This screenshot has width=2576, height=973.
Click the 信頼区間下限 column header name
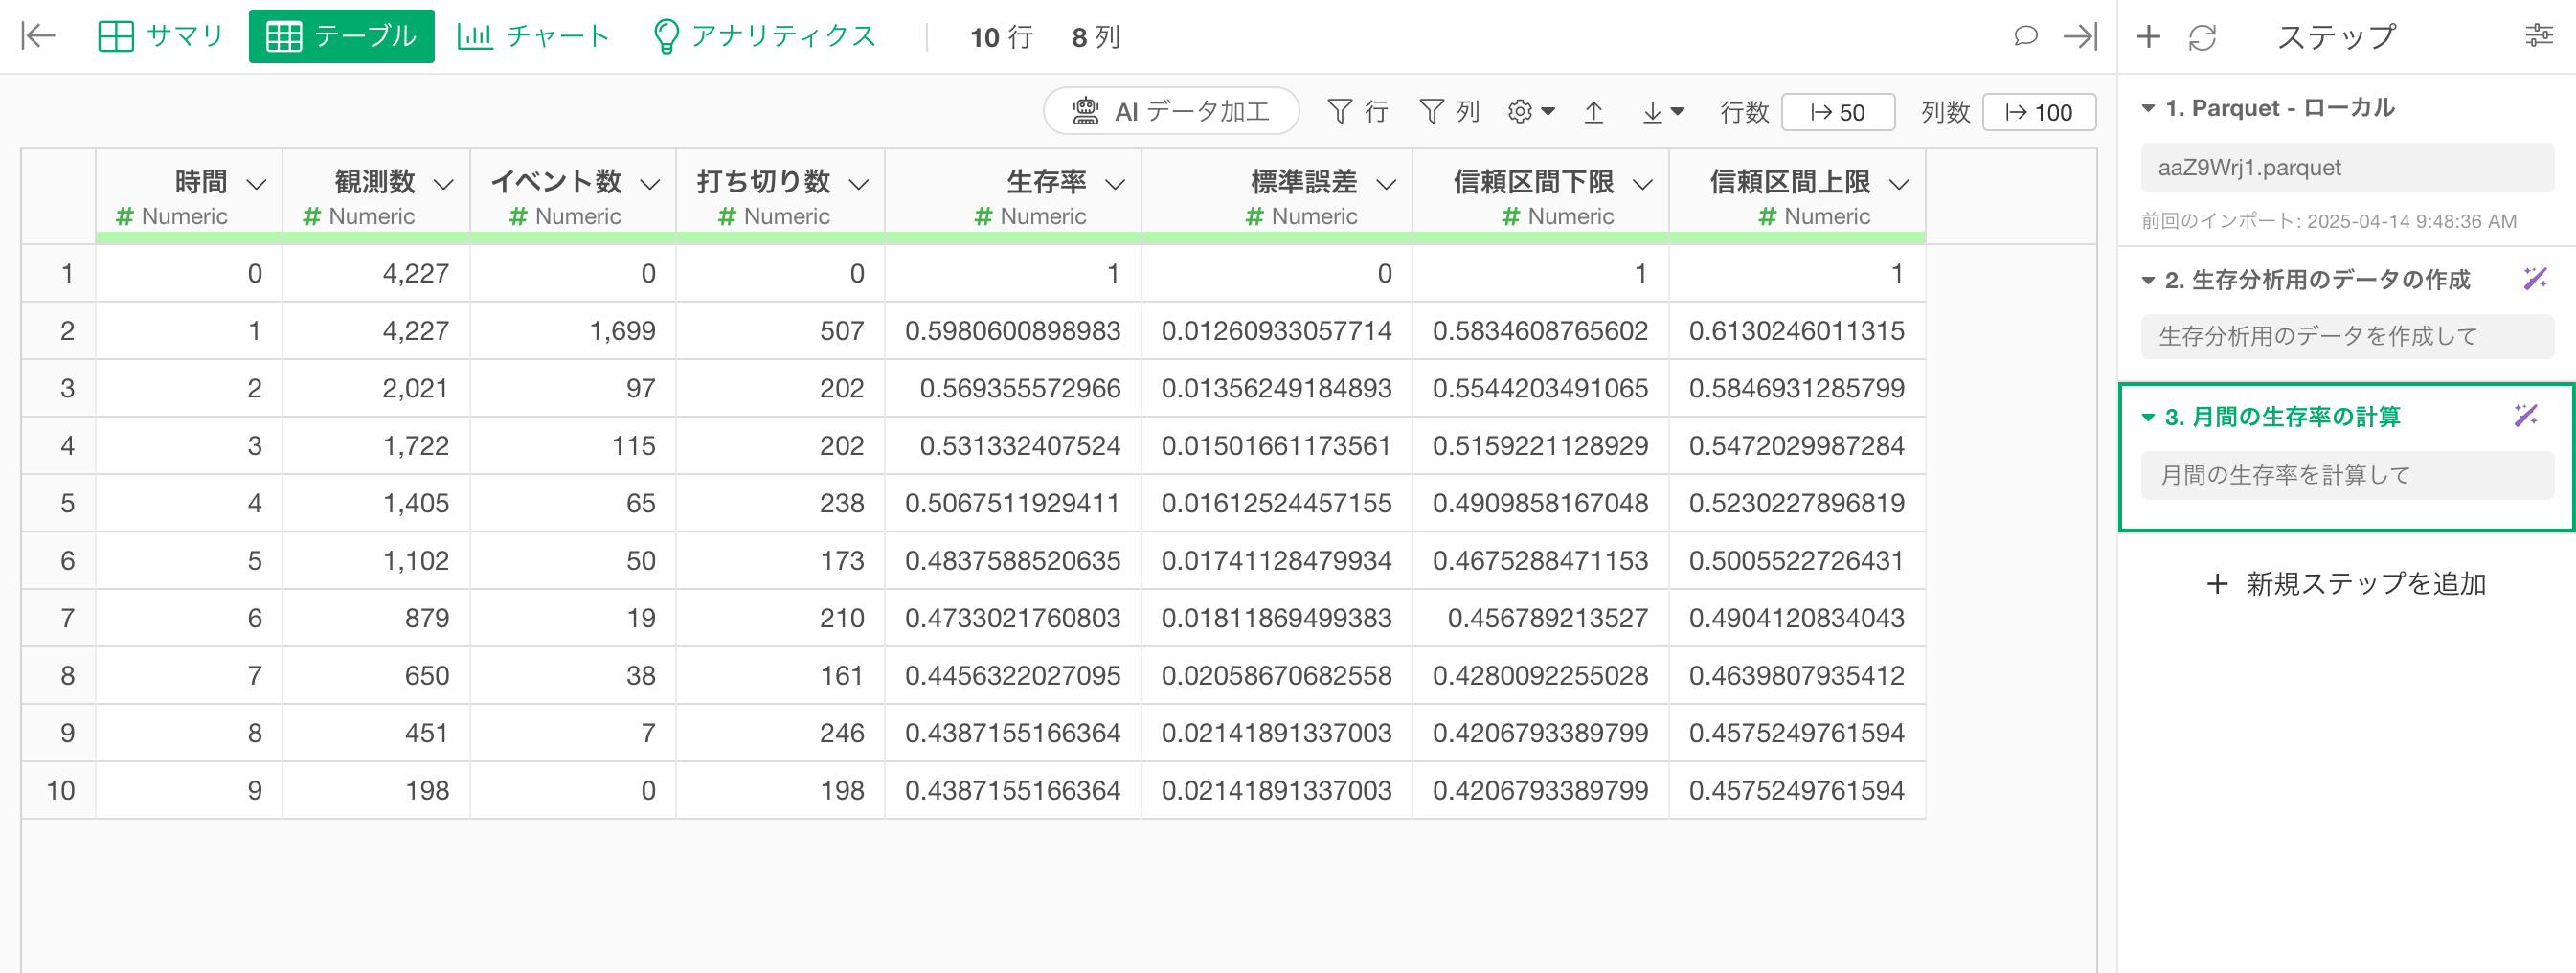tap(1534, 182)
